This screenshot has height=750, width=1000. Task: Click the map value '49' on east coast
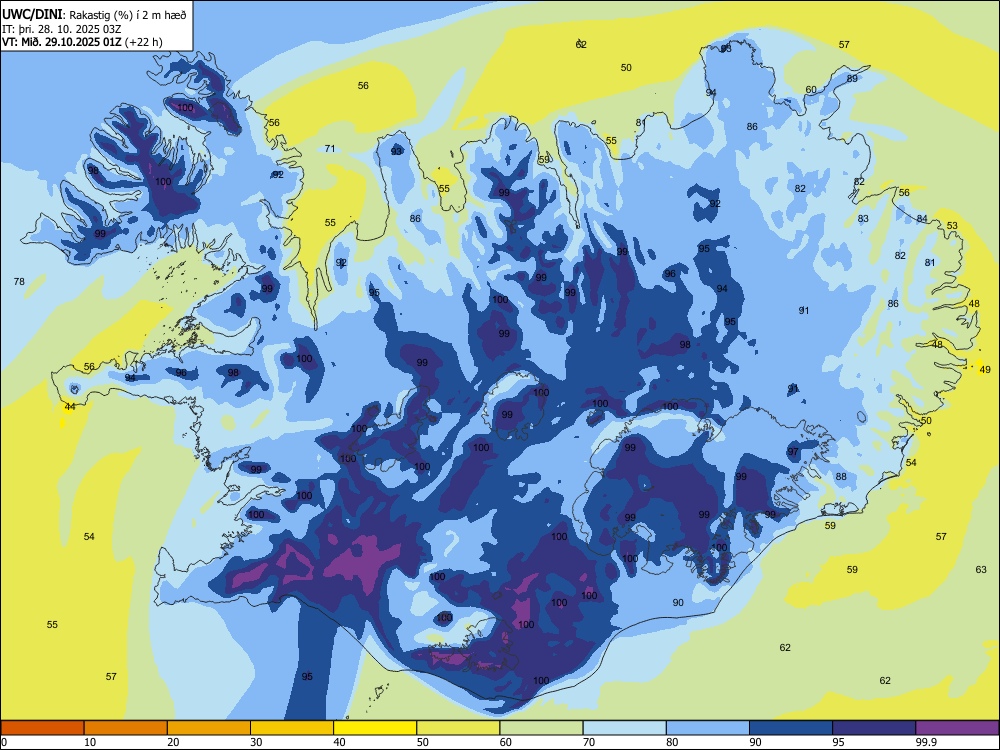(985, 369)
